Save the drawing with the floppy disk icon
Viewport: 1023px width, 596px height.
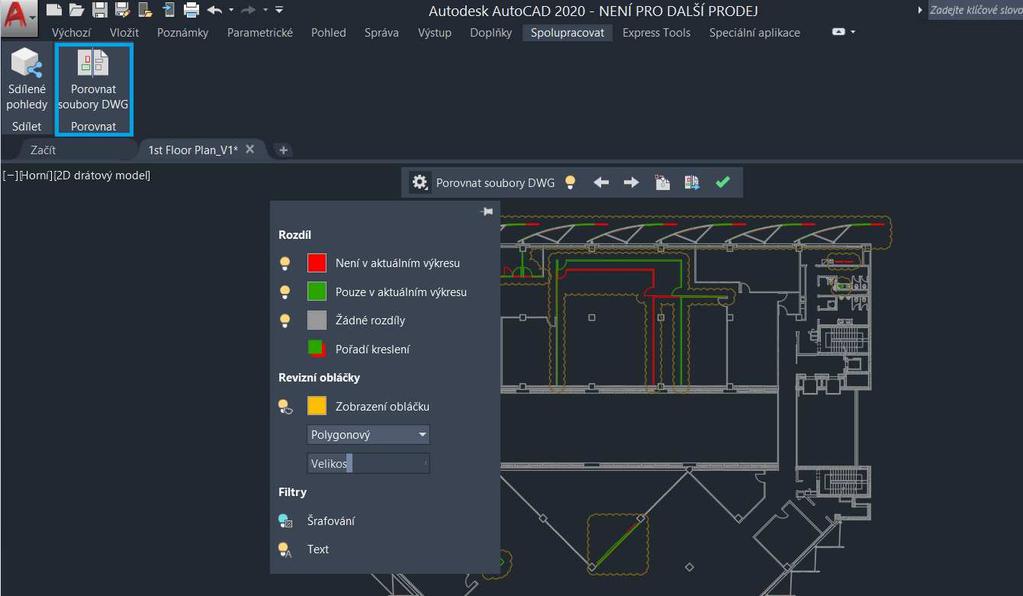[99, 10]
